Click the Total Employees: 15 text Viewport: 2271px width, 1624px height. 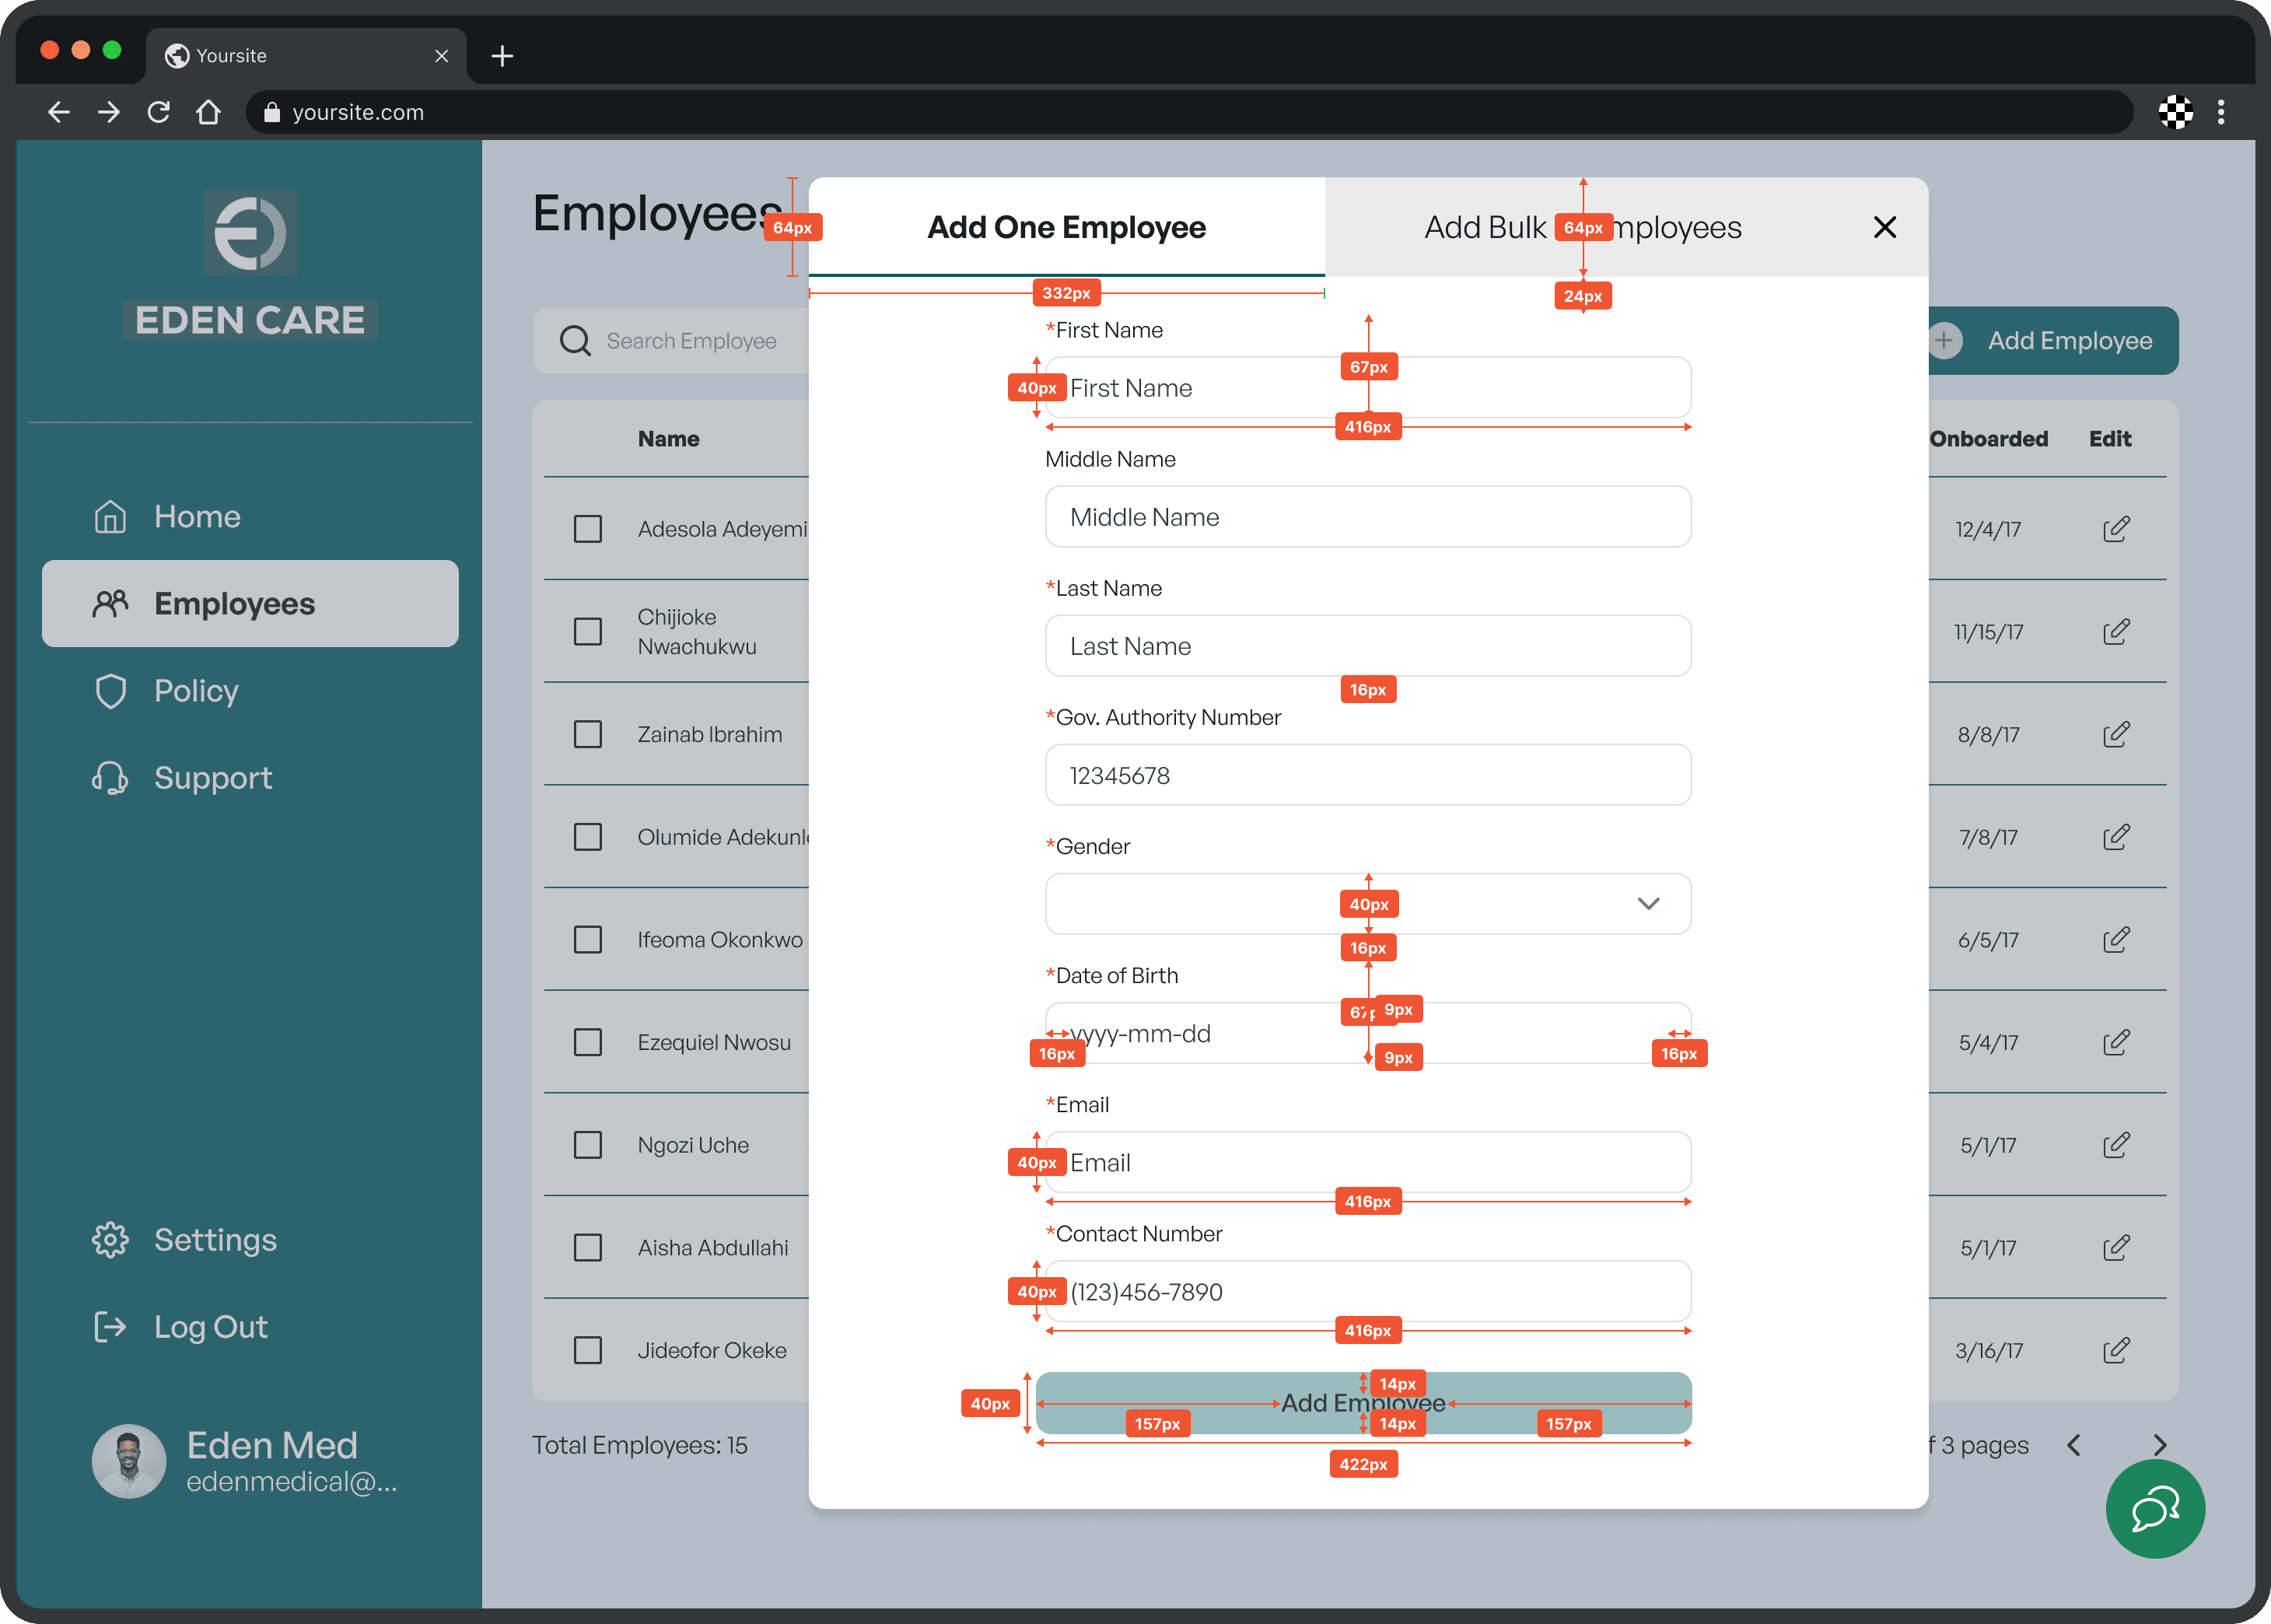(x=640, y=1445)
